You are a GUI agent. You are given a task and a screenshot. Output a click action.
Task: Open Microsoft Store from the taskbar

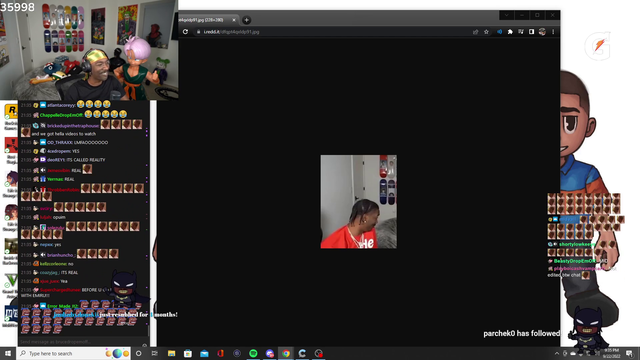tap(188, 353)
